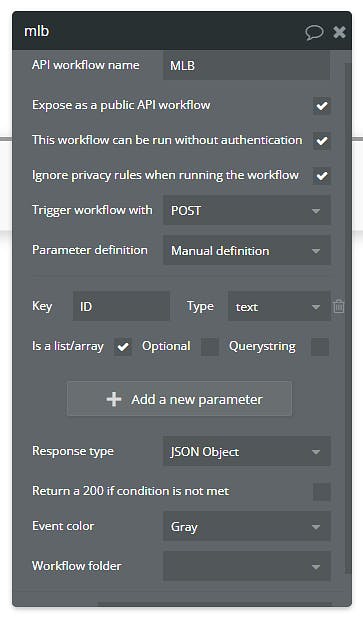Edit the API workflow name field
This screenshot has height=620, width=363.
tap(247, 65)
